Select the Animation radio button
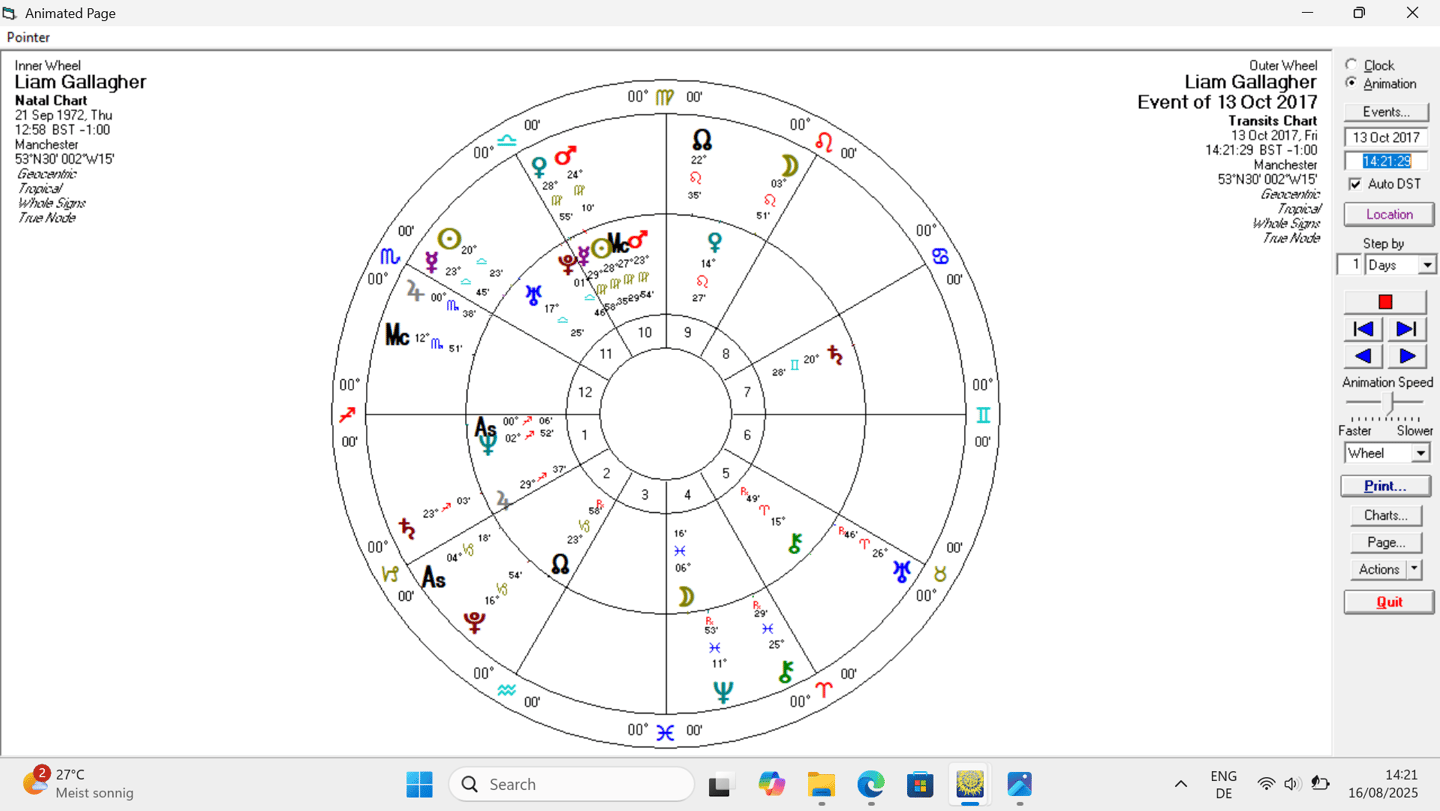1440x811 pixels. 1350,83
